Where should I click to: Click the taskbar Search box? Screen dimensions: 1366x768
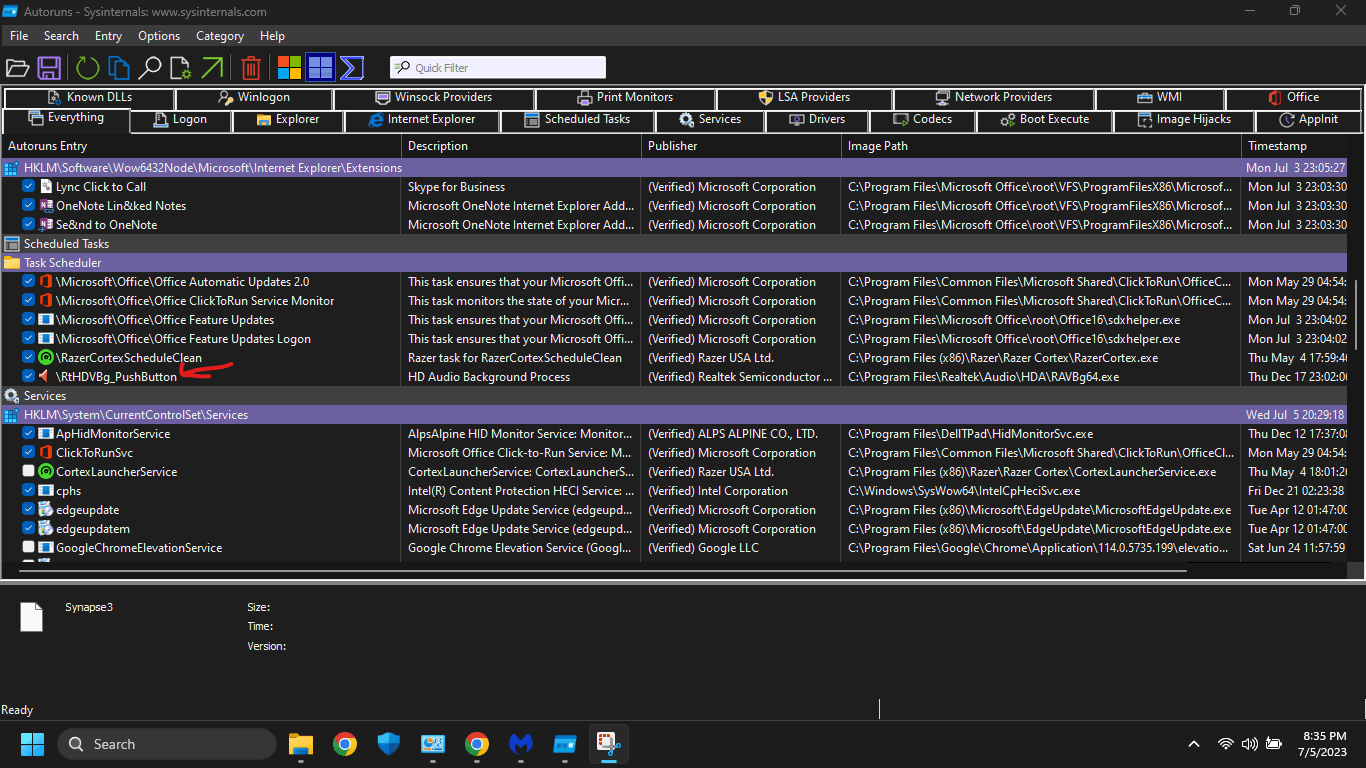coord(167,744)
